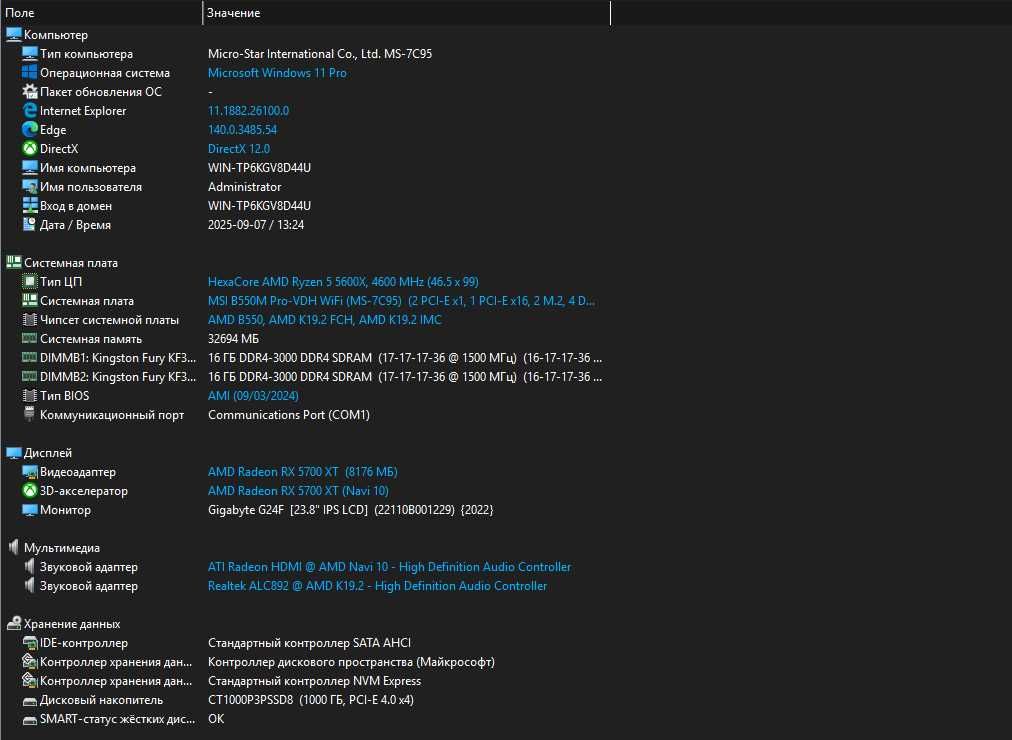1012x740 pixels.
Task: Open the DirectX 12.0 link
Action: tap(239, 149)
